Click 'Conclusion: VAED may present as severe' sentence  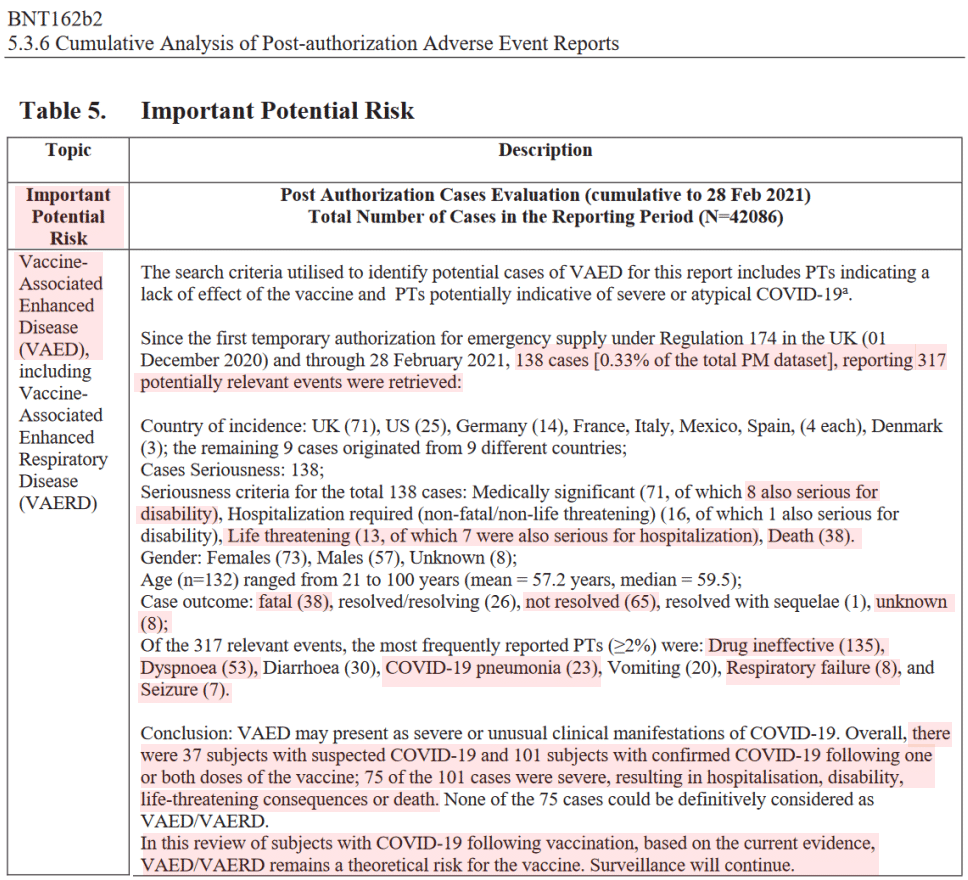[x=488, y=733]
